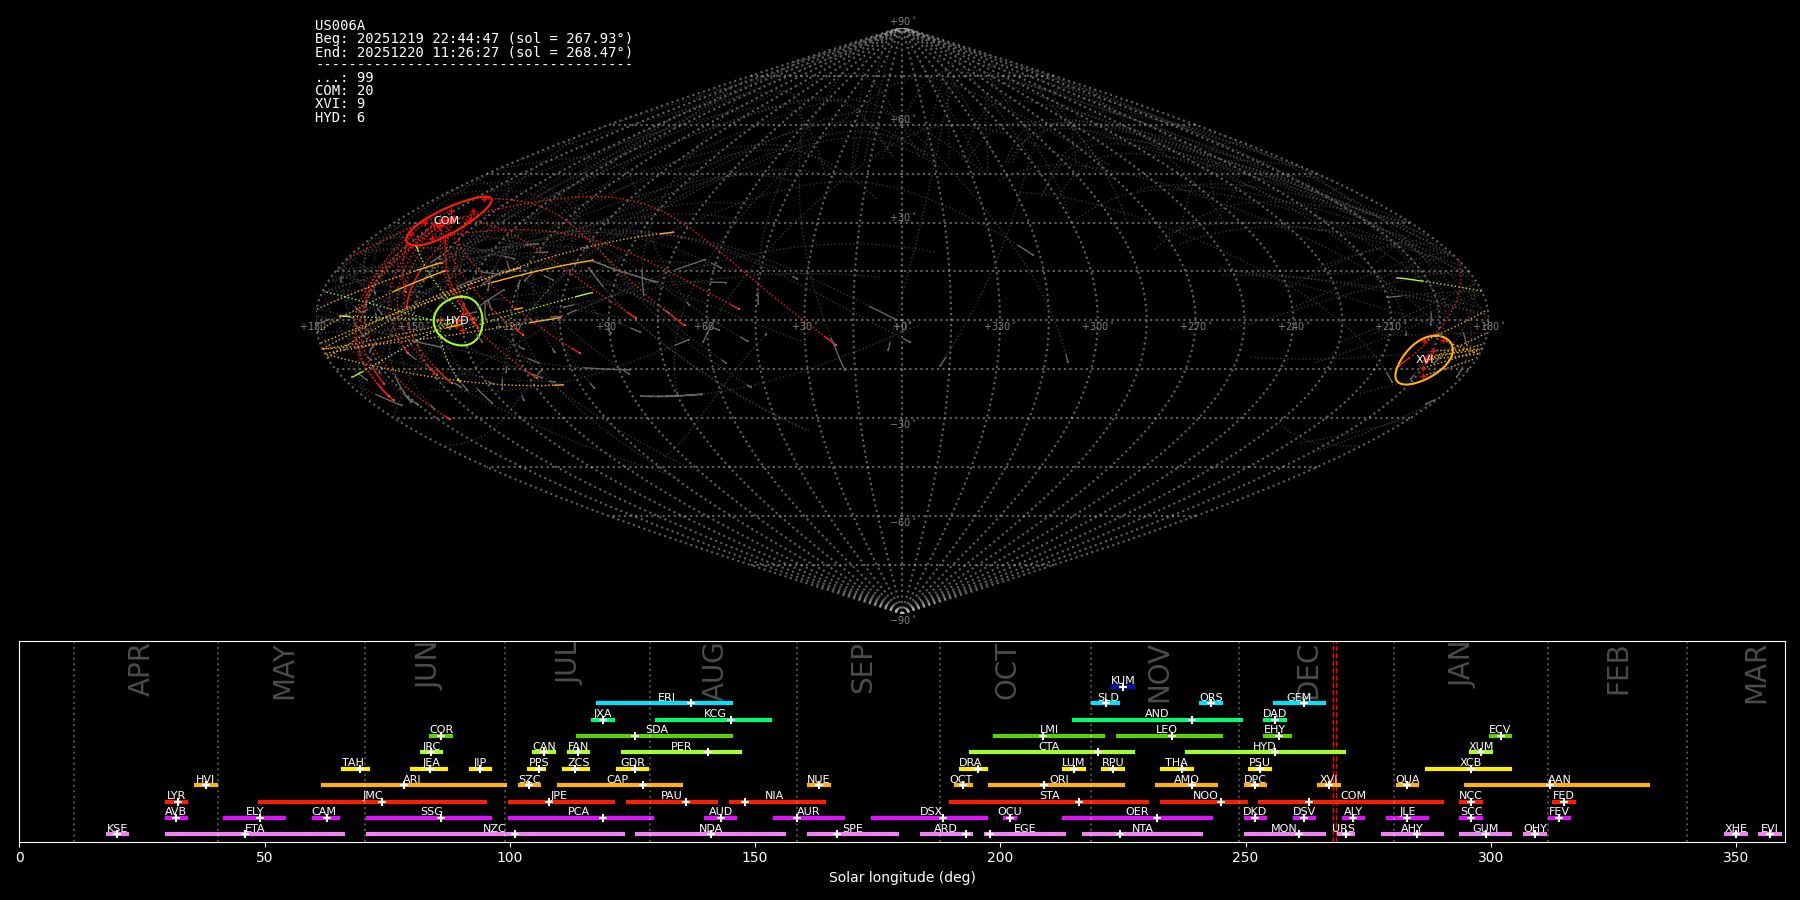
Task: Select the XCB shower bar
Action: coord(1468,769)
